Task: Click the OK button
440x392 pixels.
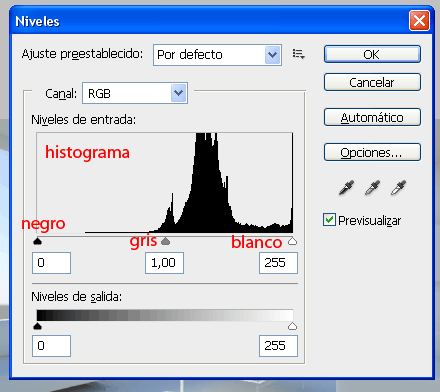Action: (x=372, y=54)
